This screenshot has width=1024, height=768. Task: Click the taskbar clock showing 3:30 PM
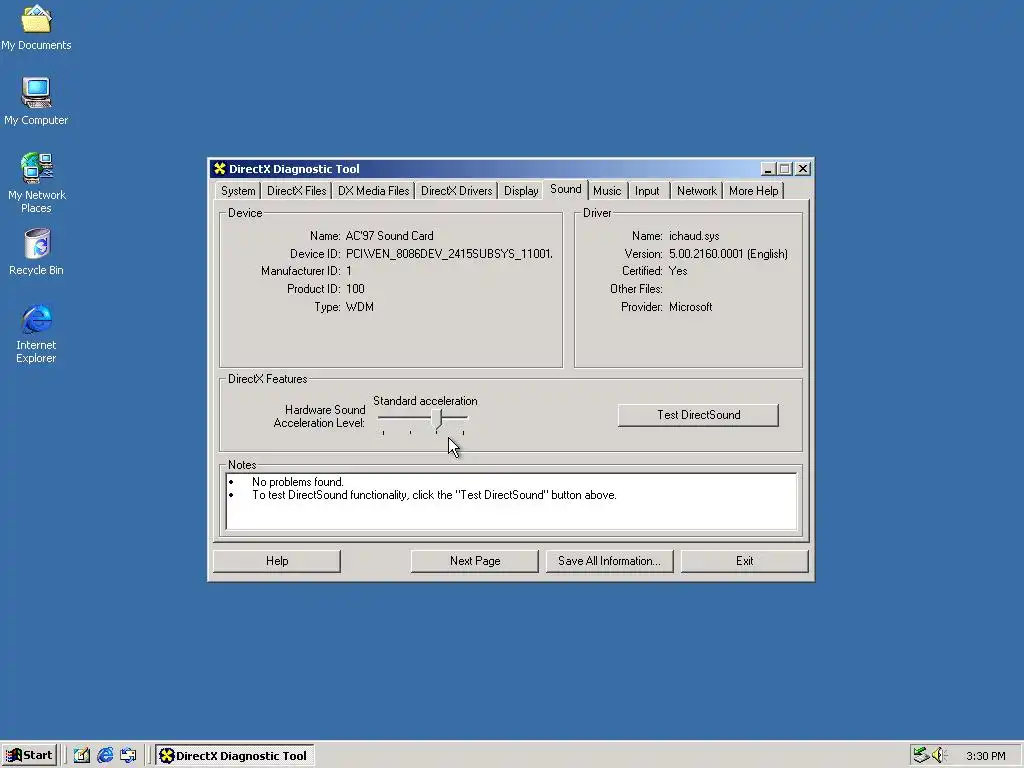coord(985,756)
